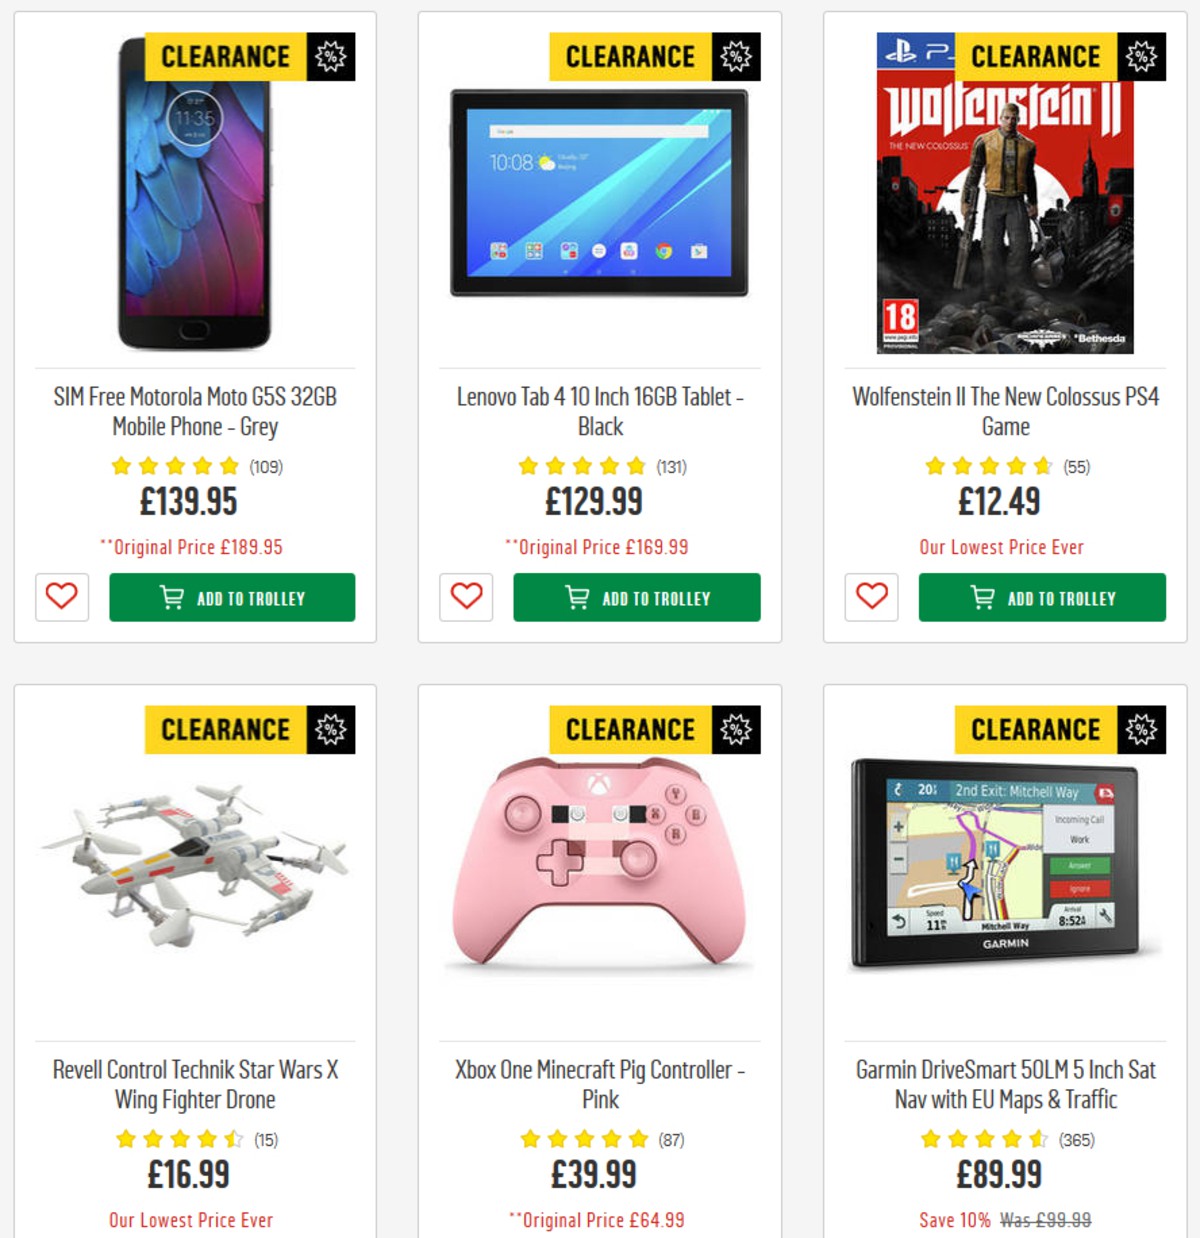Add Wolfenstein II PS4 Game to trolley
The width and height of the screenshot is (1200, 1238).
click(1041, 597)
